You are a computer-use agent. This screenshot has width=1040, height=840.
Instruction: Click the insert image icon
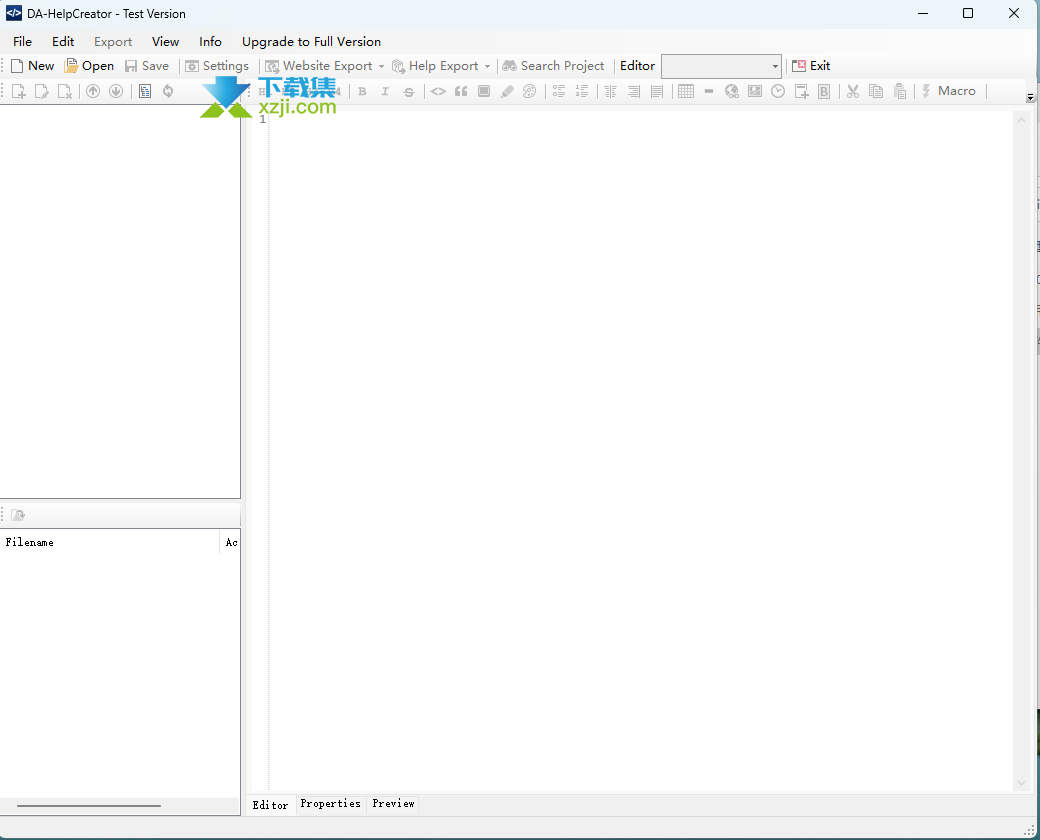755,91
